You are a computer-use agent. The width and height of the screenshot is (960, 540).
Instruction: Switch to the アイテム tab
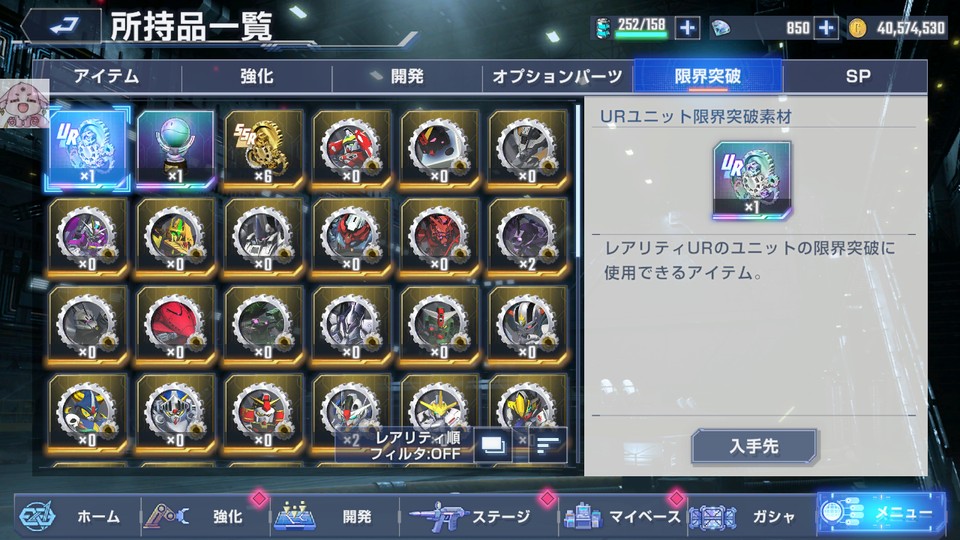point(107,77)
